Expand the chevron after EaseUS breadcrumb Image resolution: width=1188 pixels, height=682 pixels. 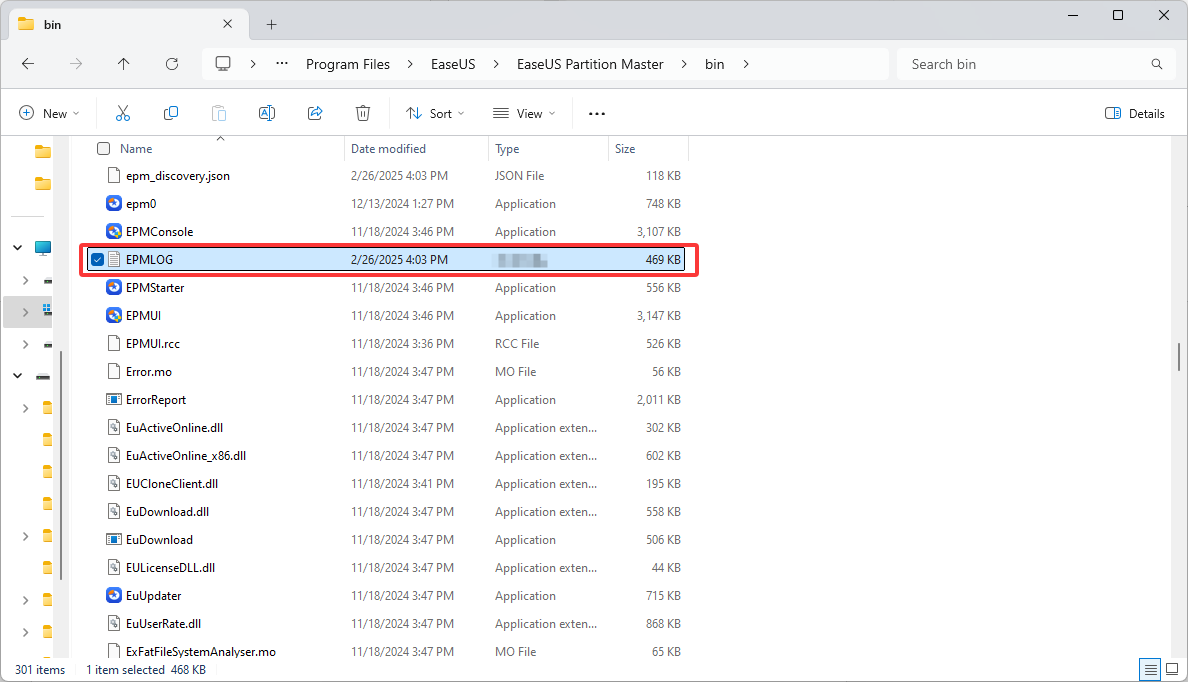pos(496,64)
